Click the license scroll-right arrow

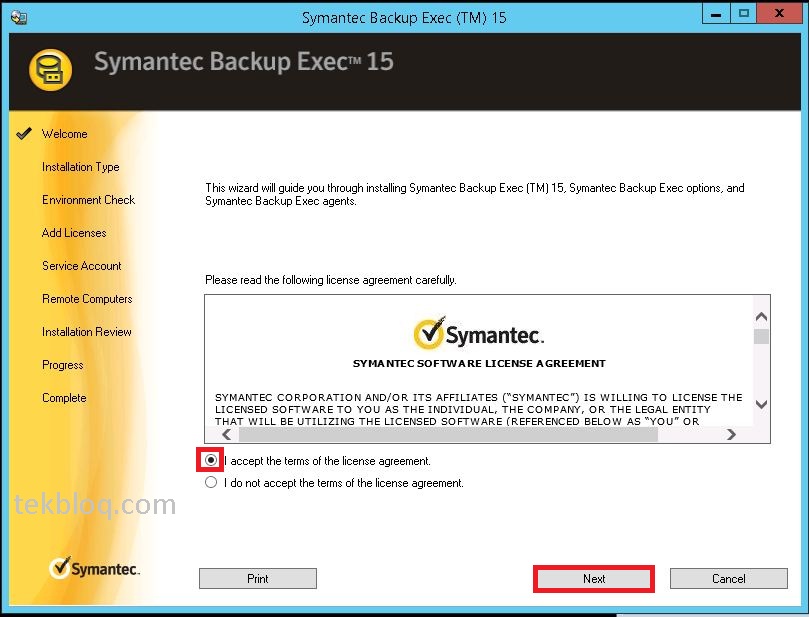coord(731,434)
